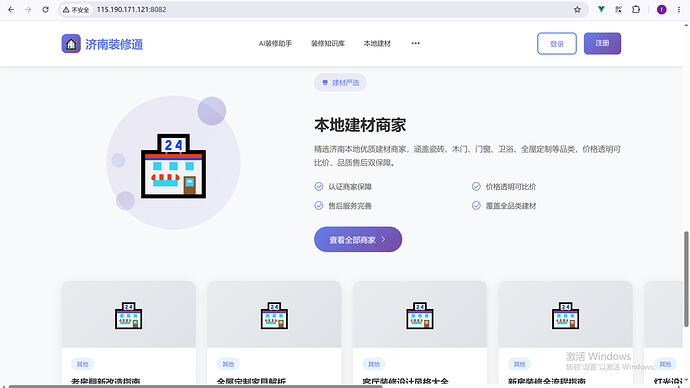Screen dimensions: 690x388
Task: Open the first card's store thumbnail
Action: click(x=128, y=315)
